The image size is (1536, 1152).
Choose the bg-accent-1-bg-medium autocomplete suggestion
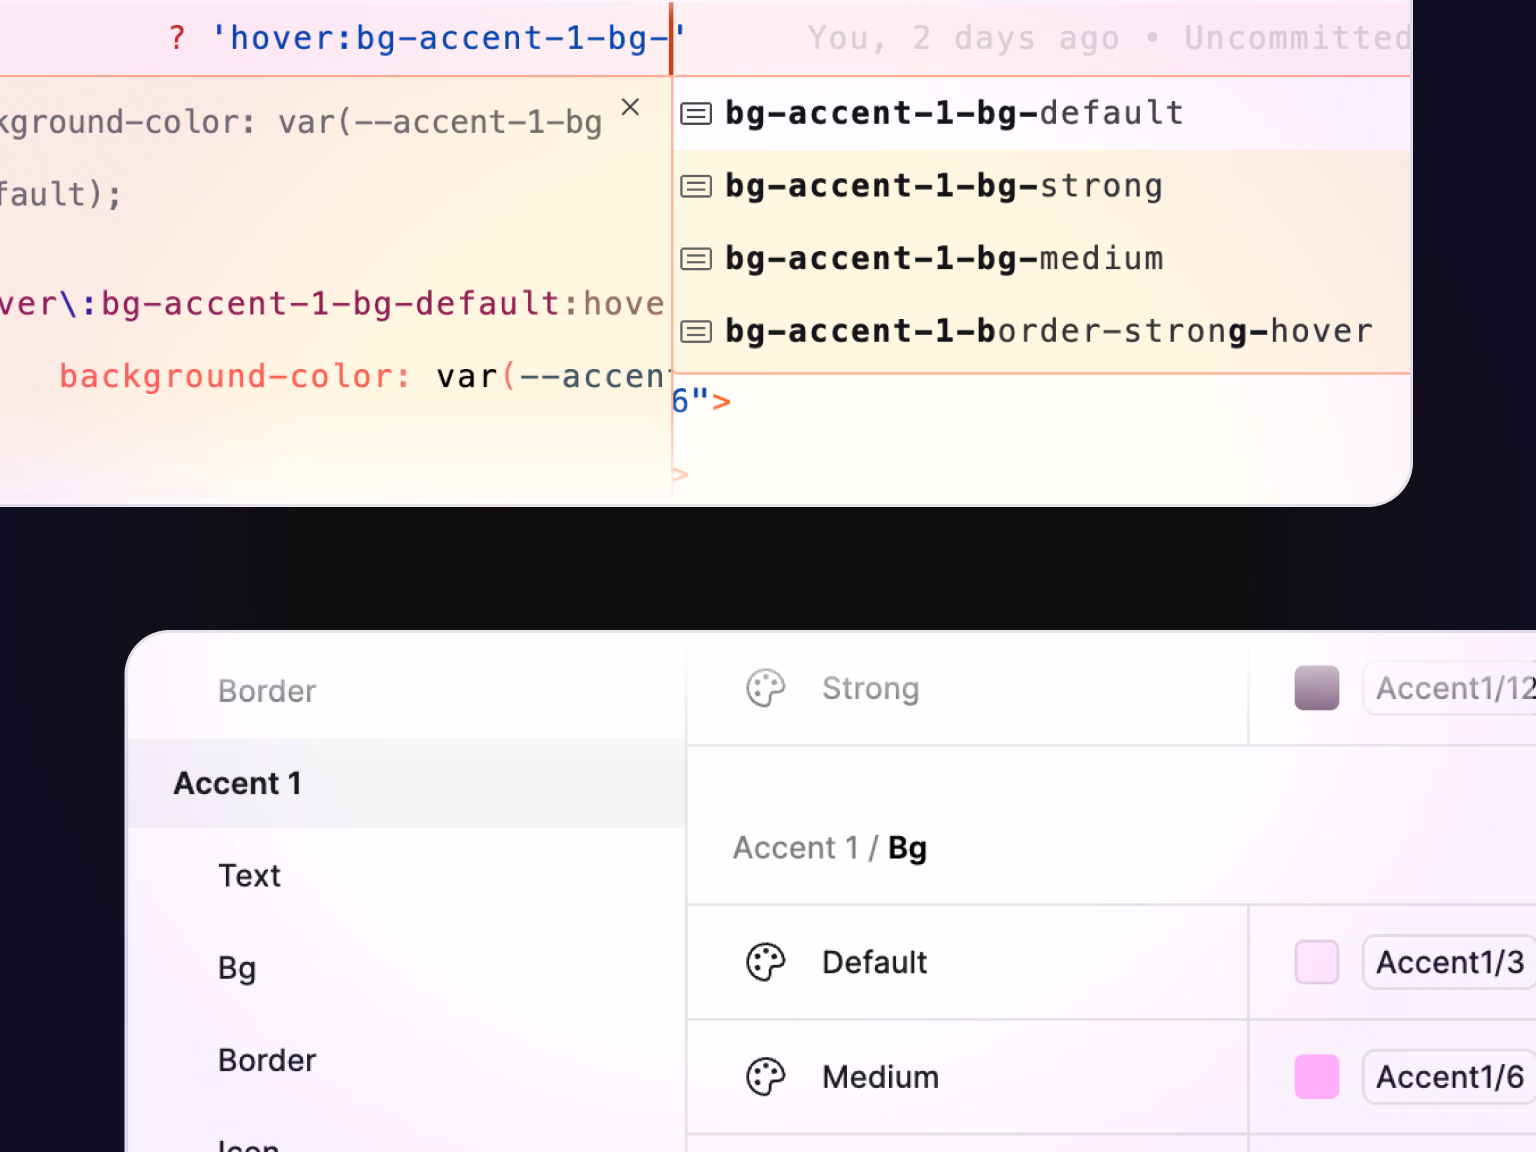(x=1042, y=259)
